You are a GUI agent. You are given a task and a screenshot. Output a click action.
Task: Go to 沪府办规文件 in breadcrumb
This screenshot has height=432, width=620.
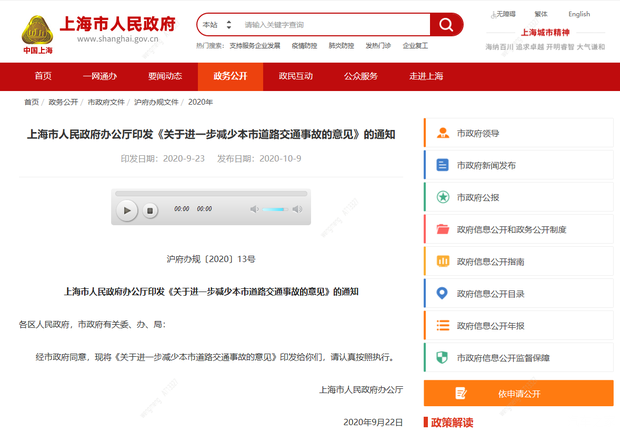coord(156,102)
